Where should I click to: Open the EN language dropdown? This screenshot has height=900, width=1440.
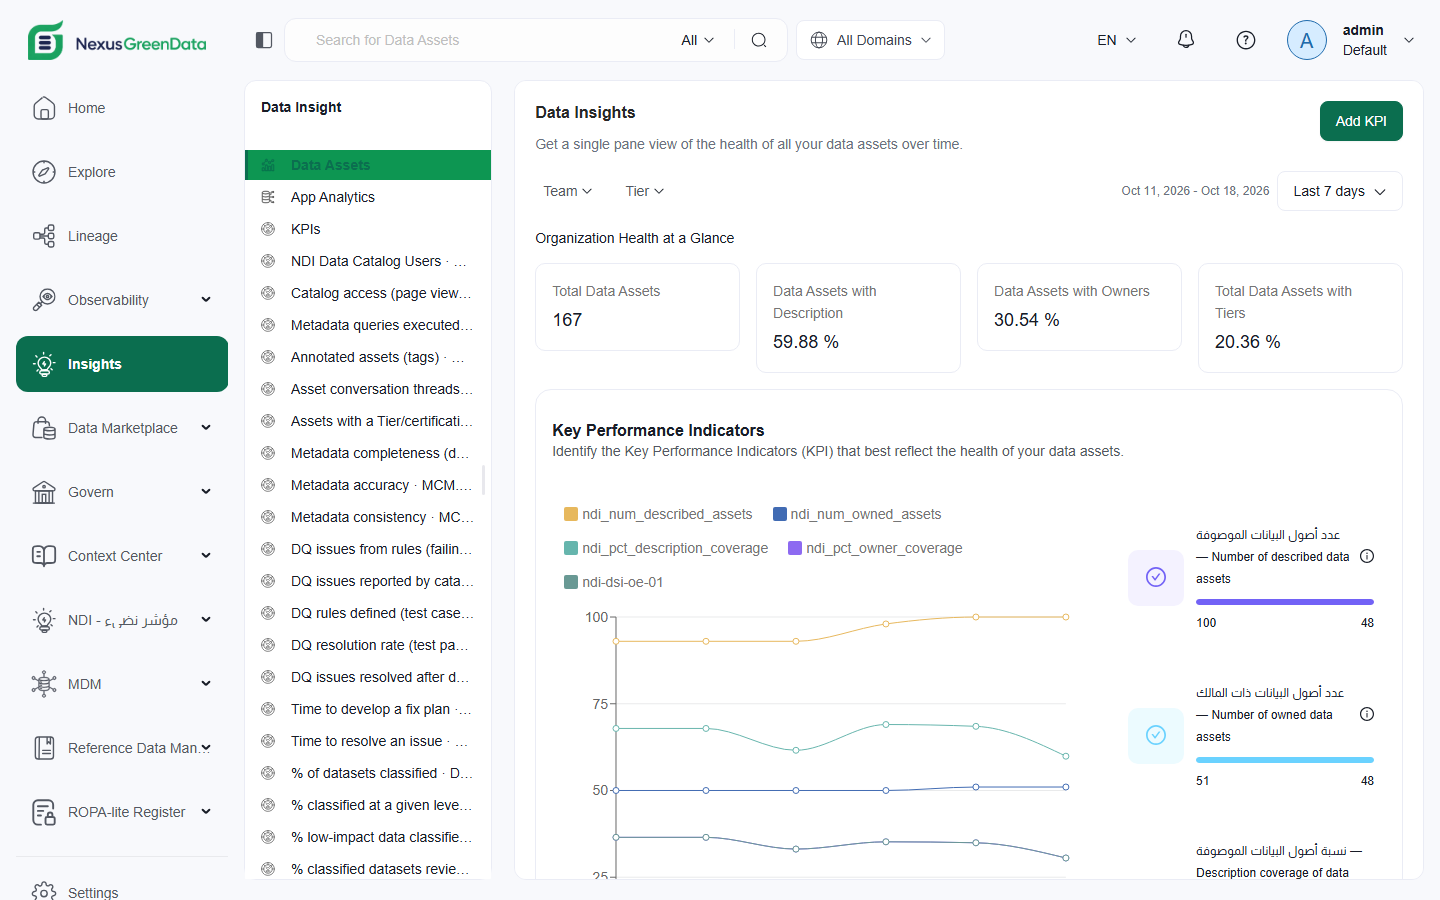click(x=1117, y=40)
